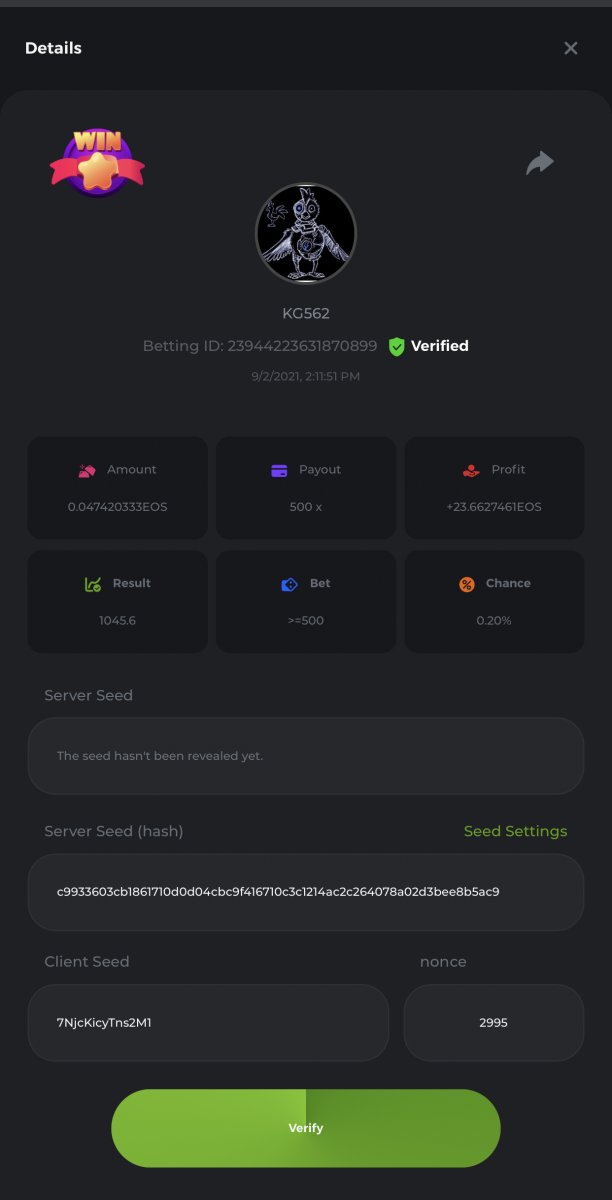
Task: Click the Chance percent icon
Action: [467, 584]
